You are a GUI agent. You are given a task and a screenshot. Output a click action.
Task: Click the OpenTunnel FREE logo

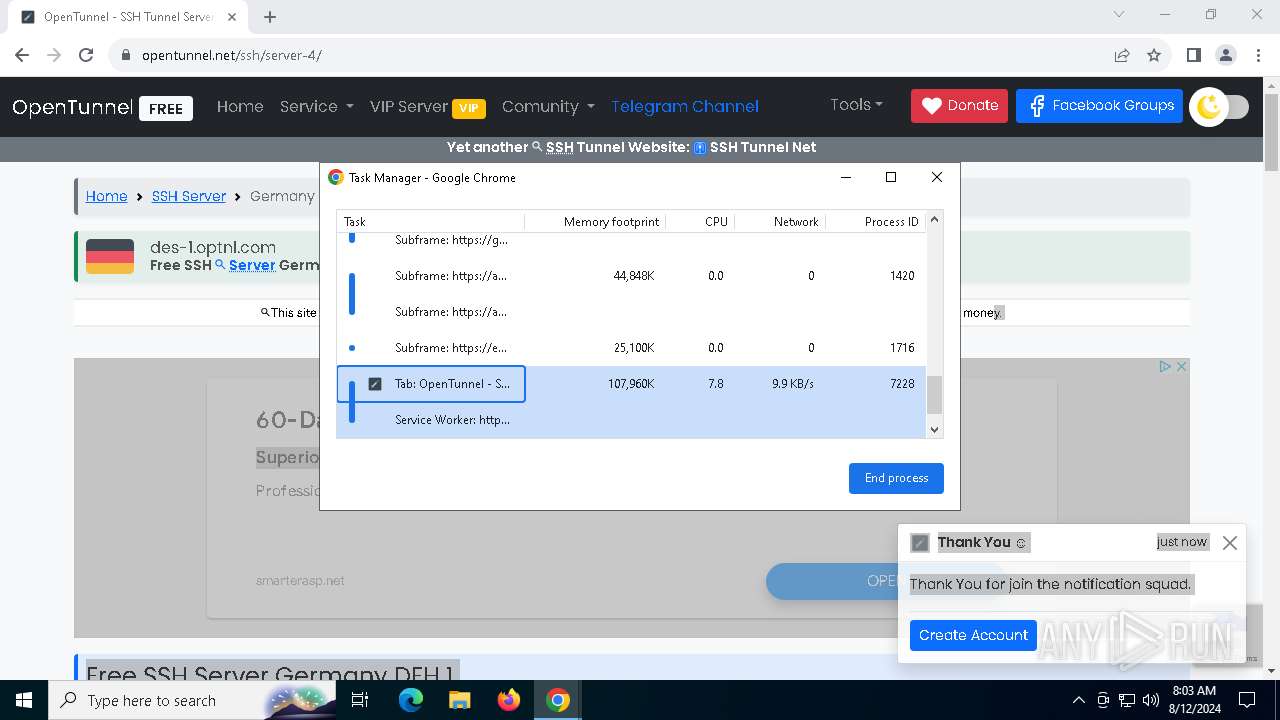(x=102, y=107)
